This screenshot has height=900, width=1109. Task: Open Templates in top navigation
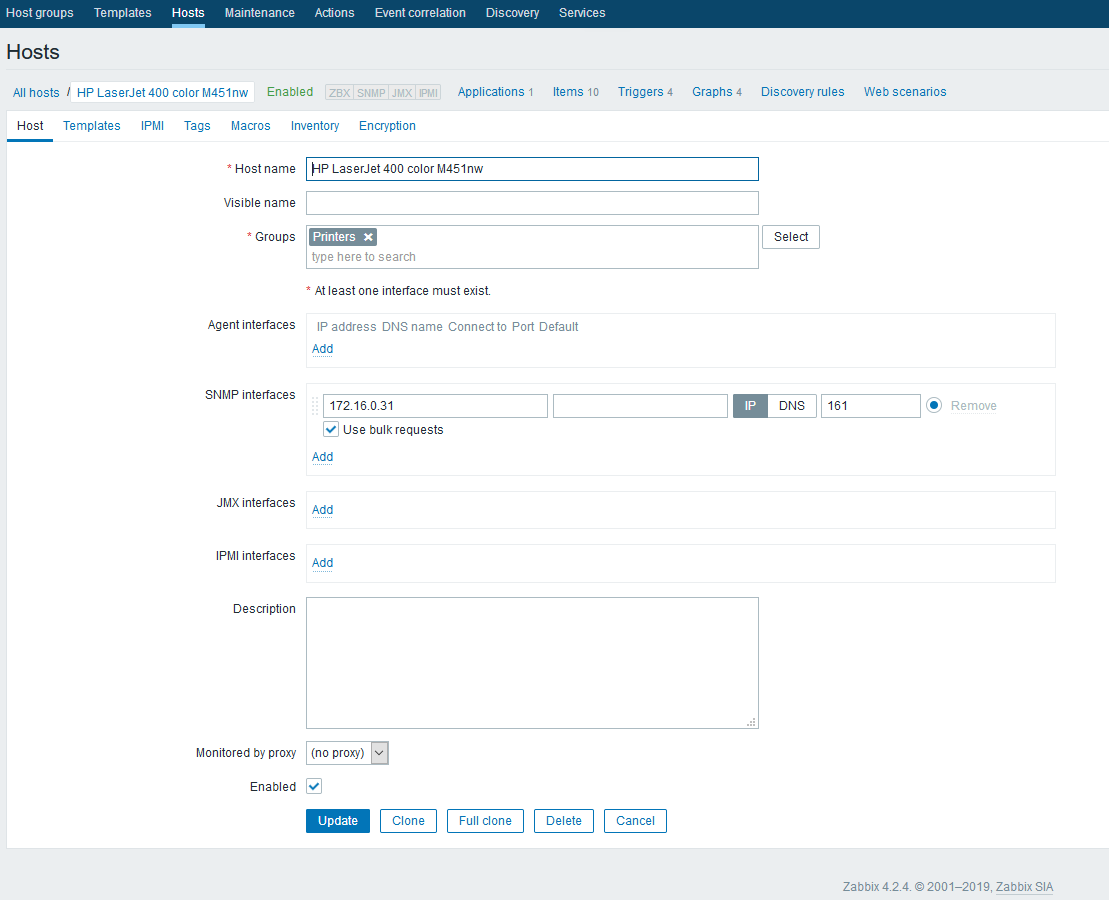click(122, 13)
